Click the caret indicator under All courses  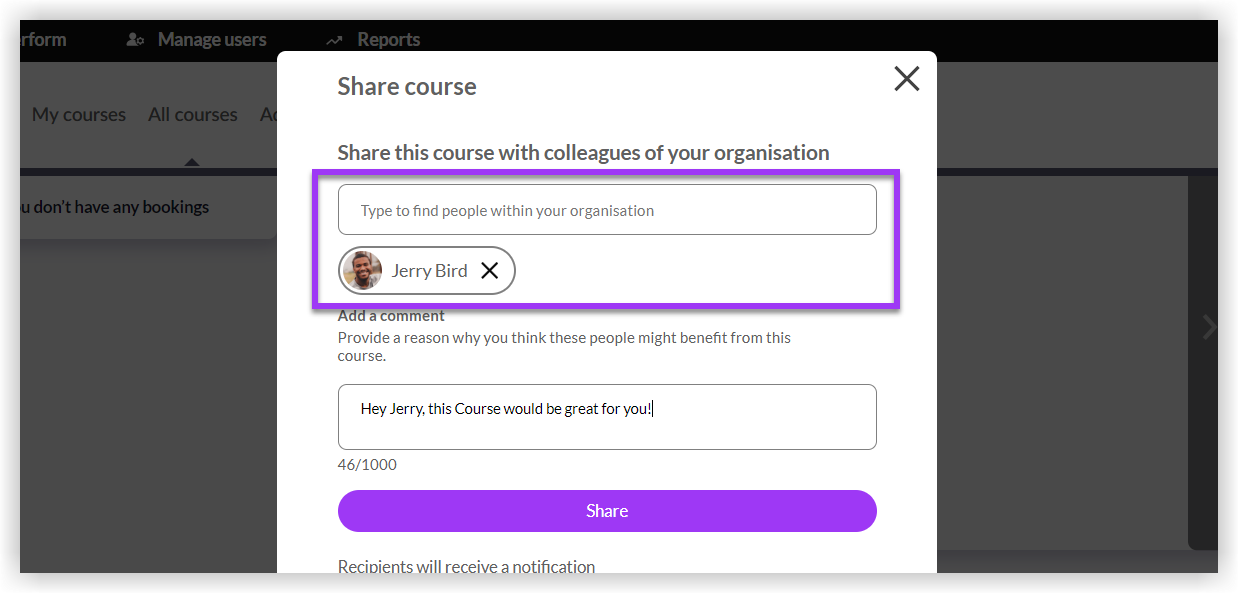click(191, 160)
